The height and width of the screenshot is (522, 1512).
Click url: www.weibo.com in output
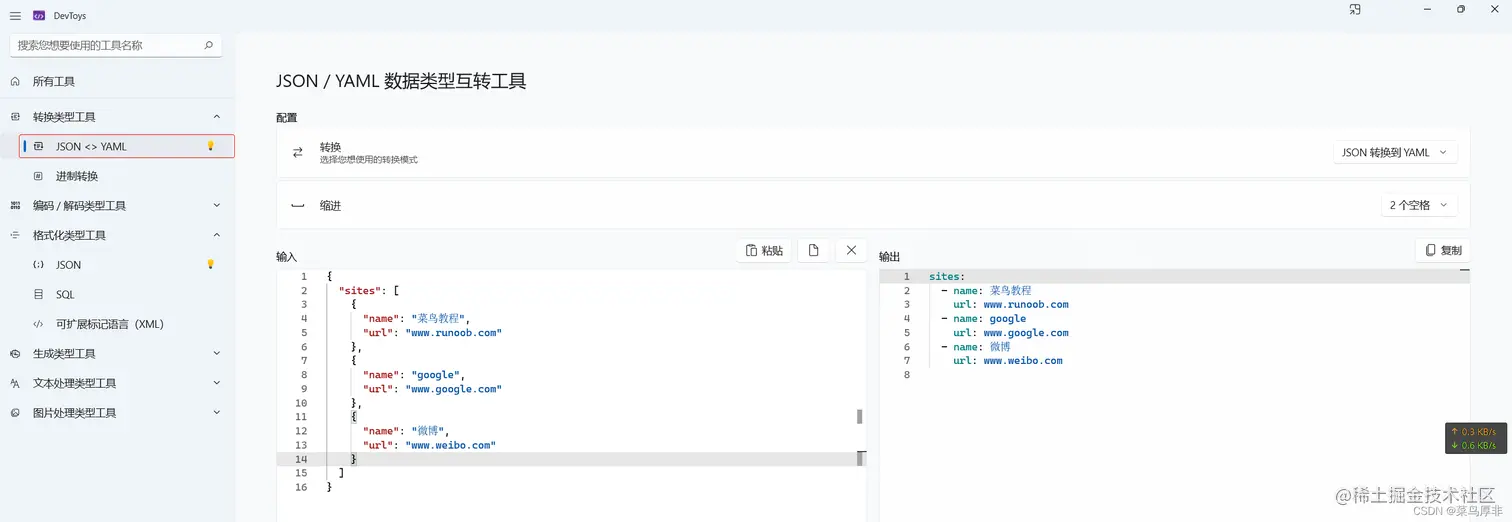point(1008,361)
